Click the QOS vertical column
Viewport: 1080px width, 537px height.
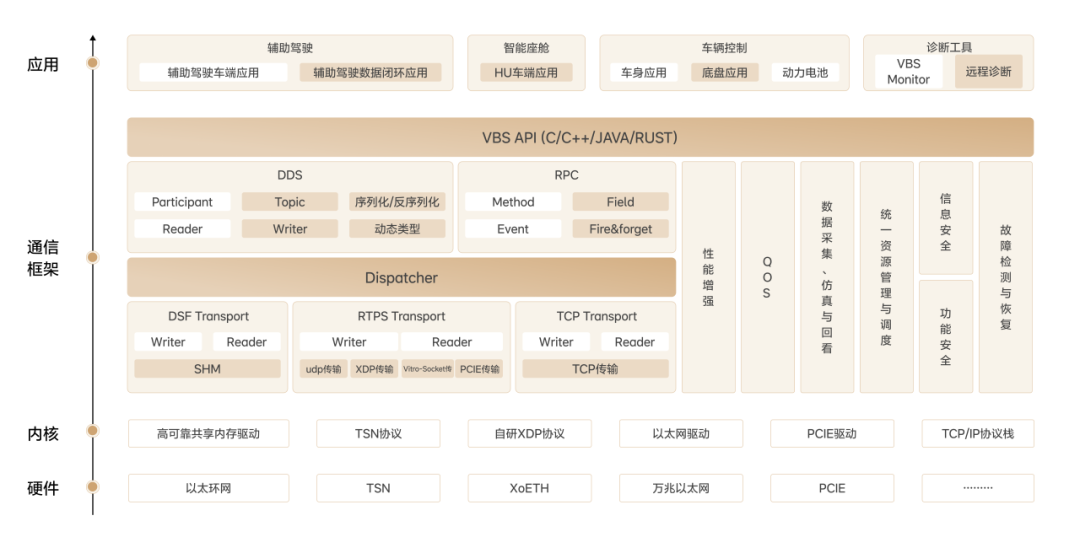767,277
